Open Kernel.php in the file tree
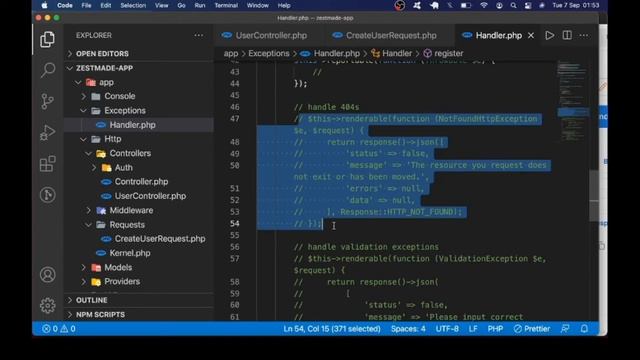Screen dimensions: 640x360 click(x=130, y=253)
